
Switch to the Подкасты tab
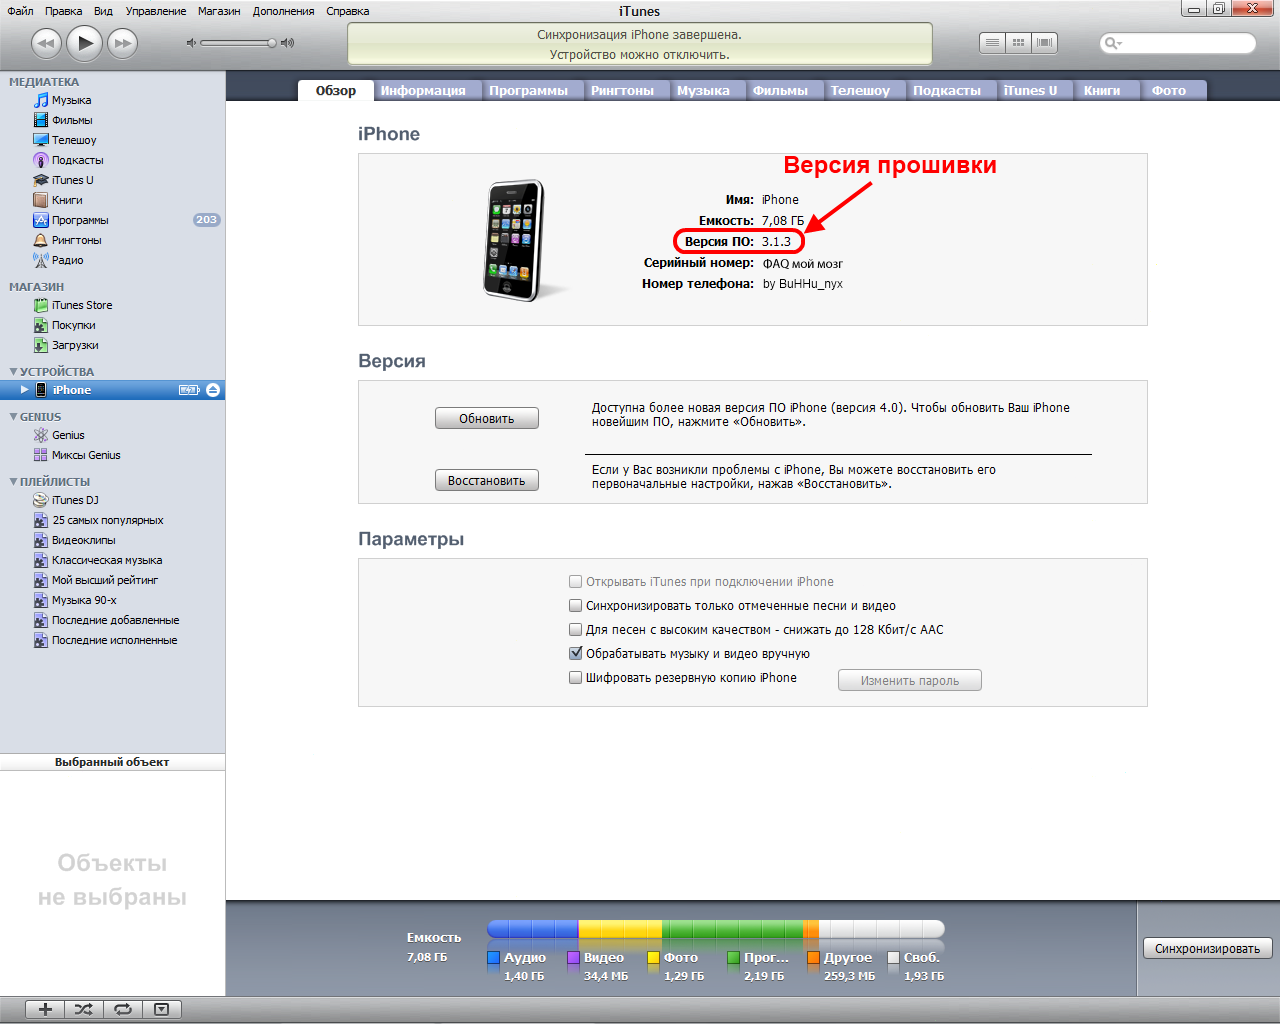pos(947,90)
